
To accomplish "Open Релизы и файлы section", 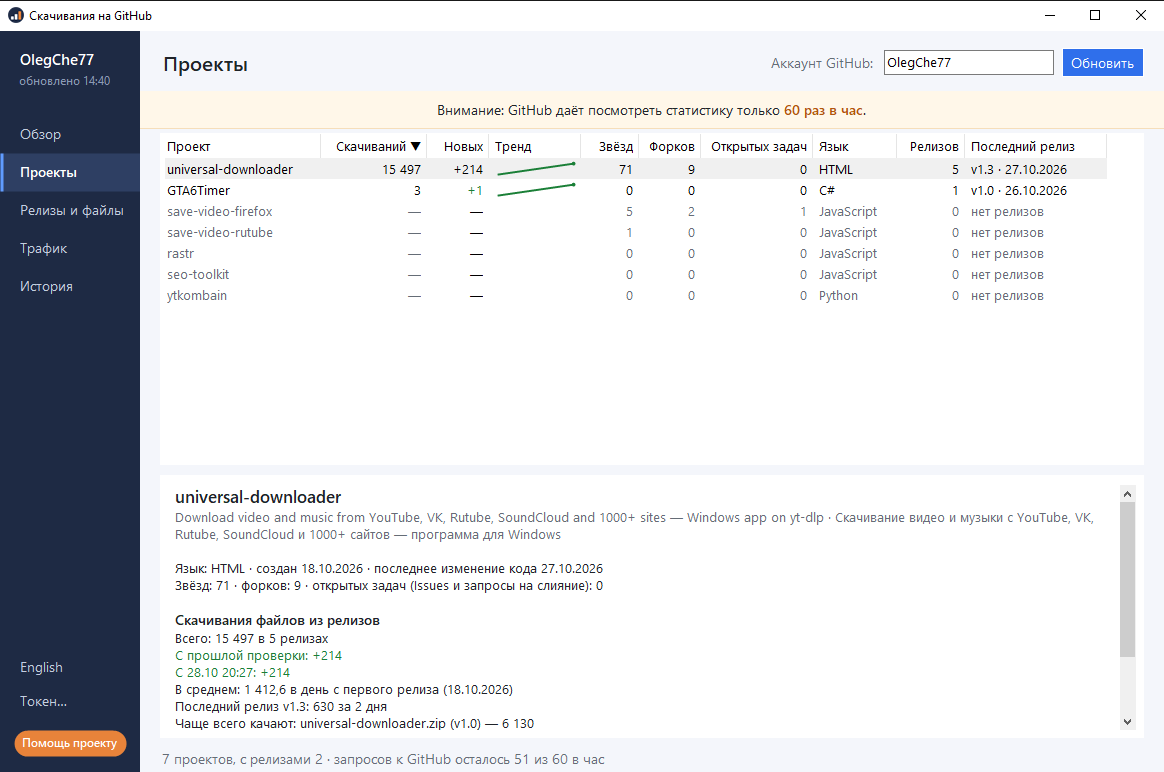I will pyautogui.click(x=70, y=211).
